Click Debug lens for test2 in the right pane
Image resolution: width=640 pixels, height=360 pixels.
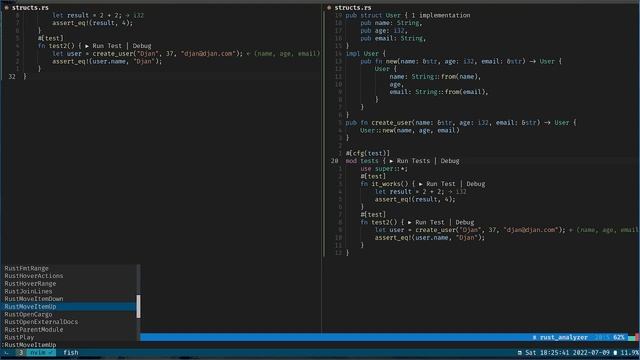pos(464,222)
